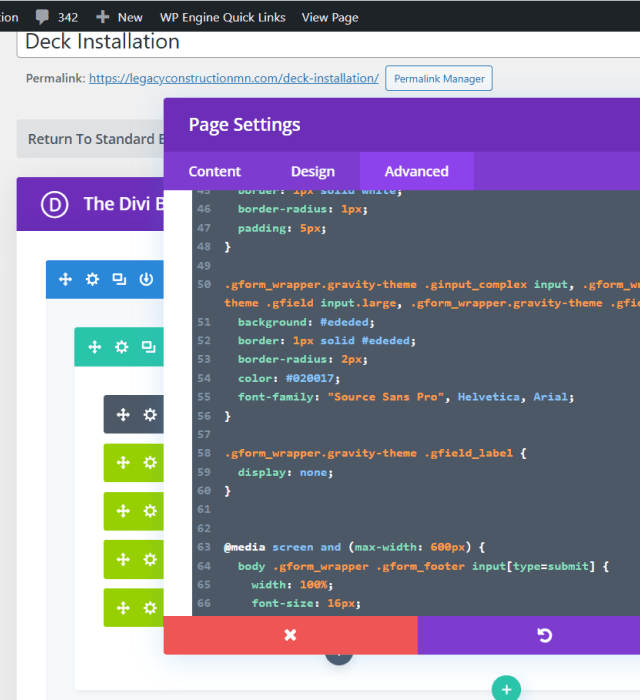The height and width of the screenshot is (700, 640).
Task: Click move icon on first green module
Action: pos(123,462)
